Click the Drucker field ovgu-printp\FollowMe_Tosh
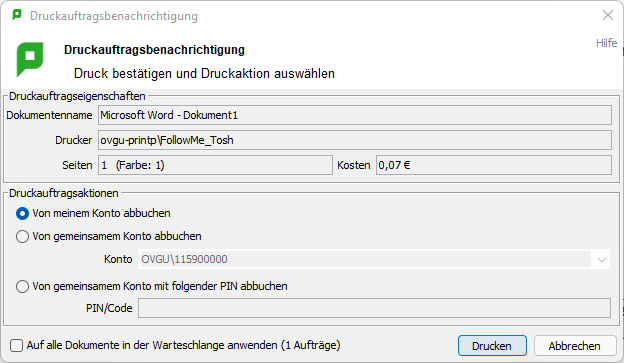The height and width of the screenshot is (363, 624). click(x=355, y=140)
